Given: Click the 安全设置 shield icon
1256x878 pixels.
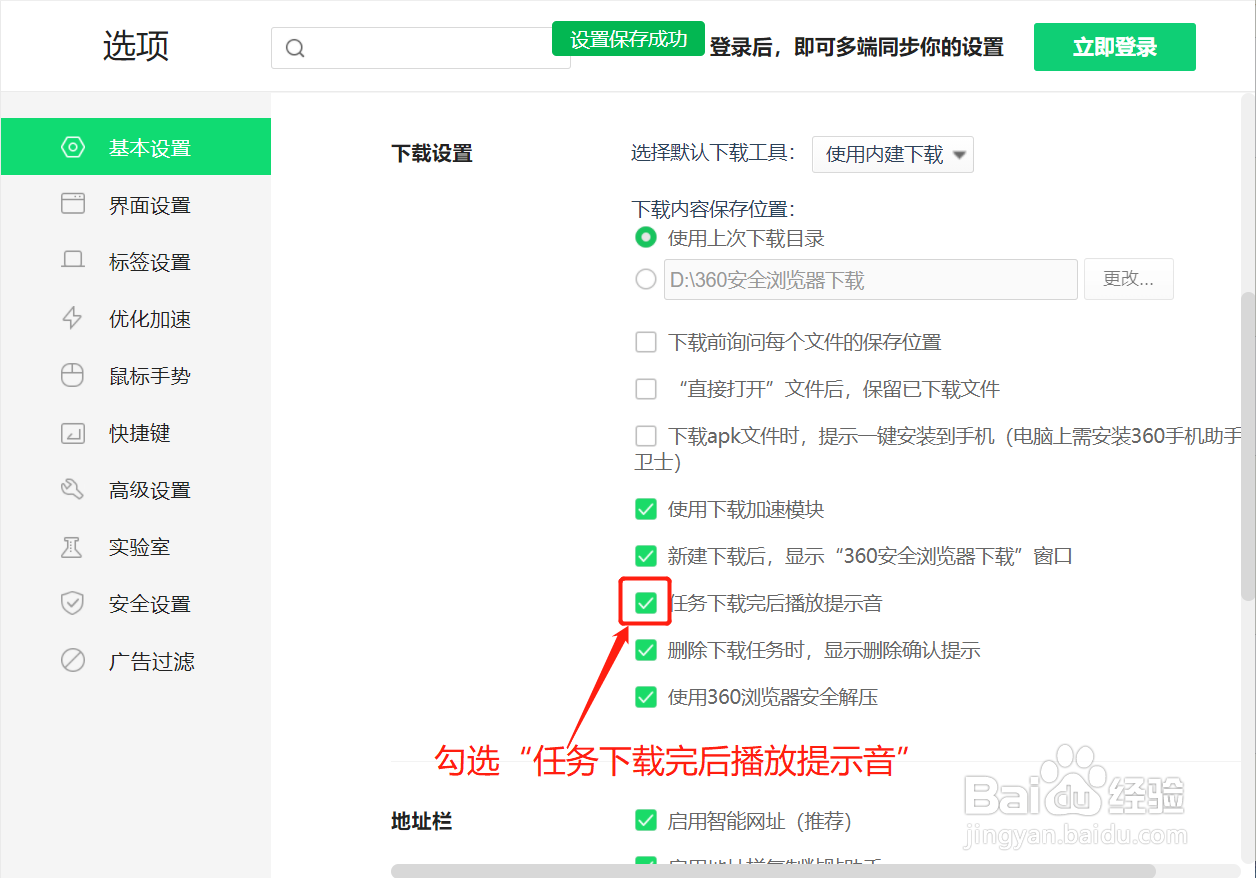Looking at the screenshot, I should tap(73, 603).
